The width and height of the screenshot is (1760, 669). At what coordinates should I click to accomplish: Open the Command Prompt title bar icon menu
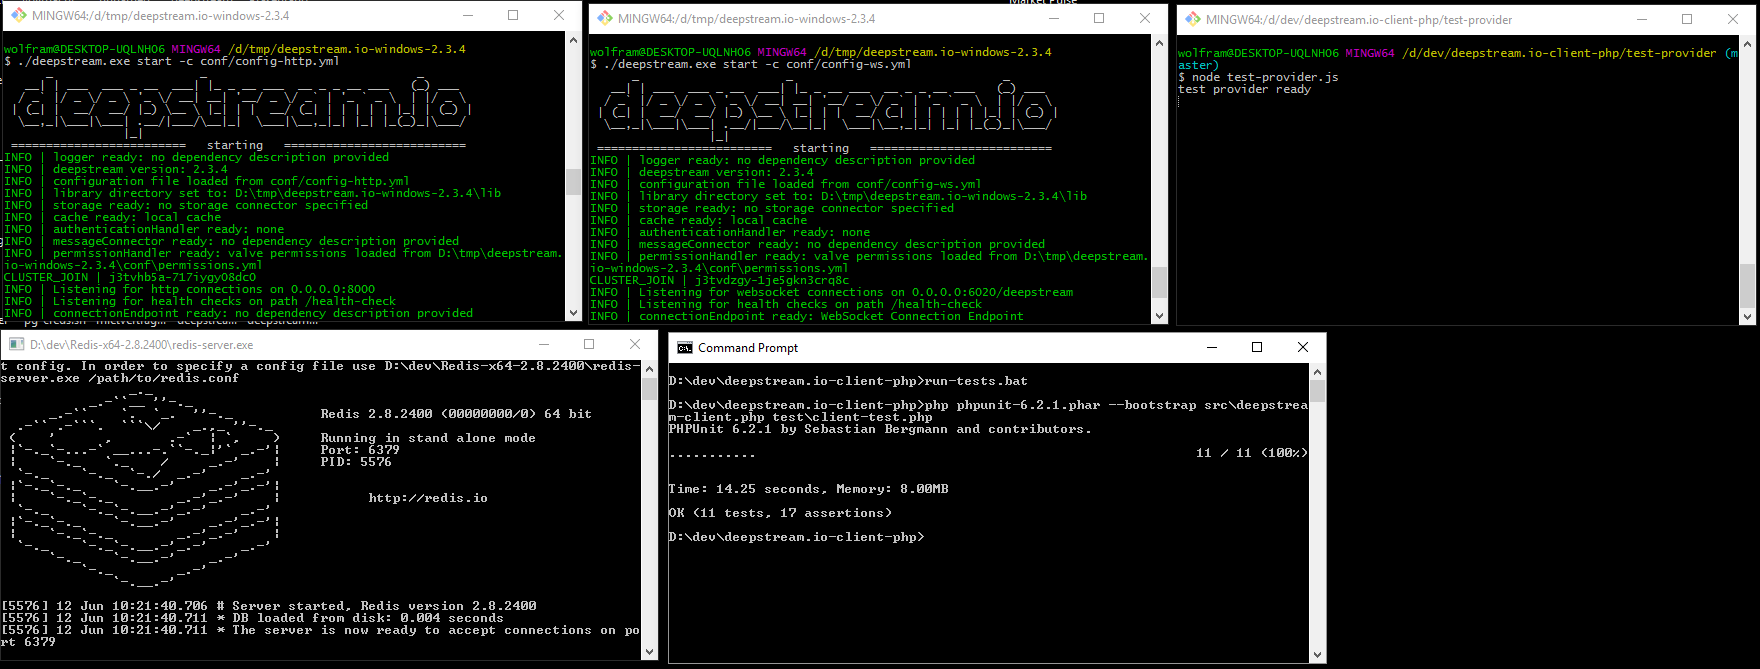pyautogui.click(x=685, y=348)
